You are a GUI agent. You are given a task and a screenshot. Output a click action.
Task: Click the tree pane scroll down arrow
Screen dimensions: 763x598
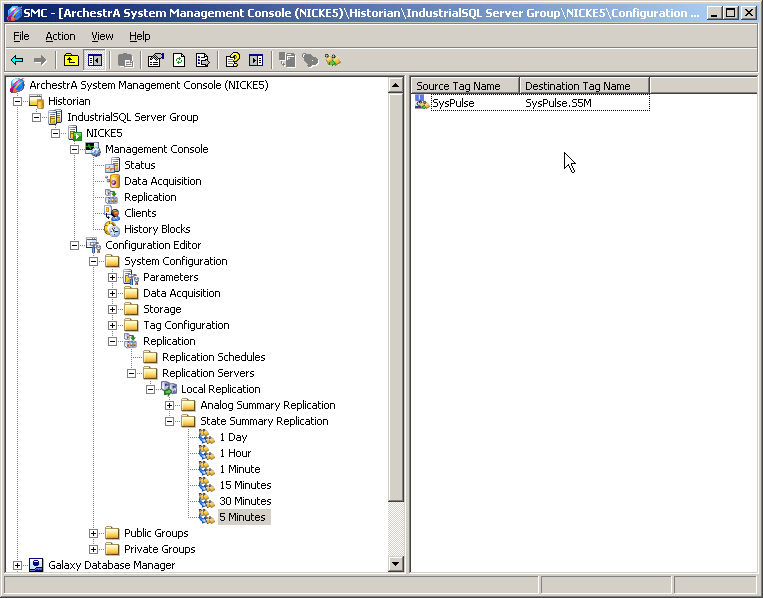pyautogui.click(x=396, y=564)
